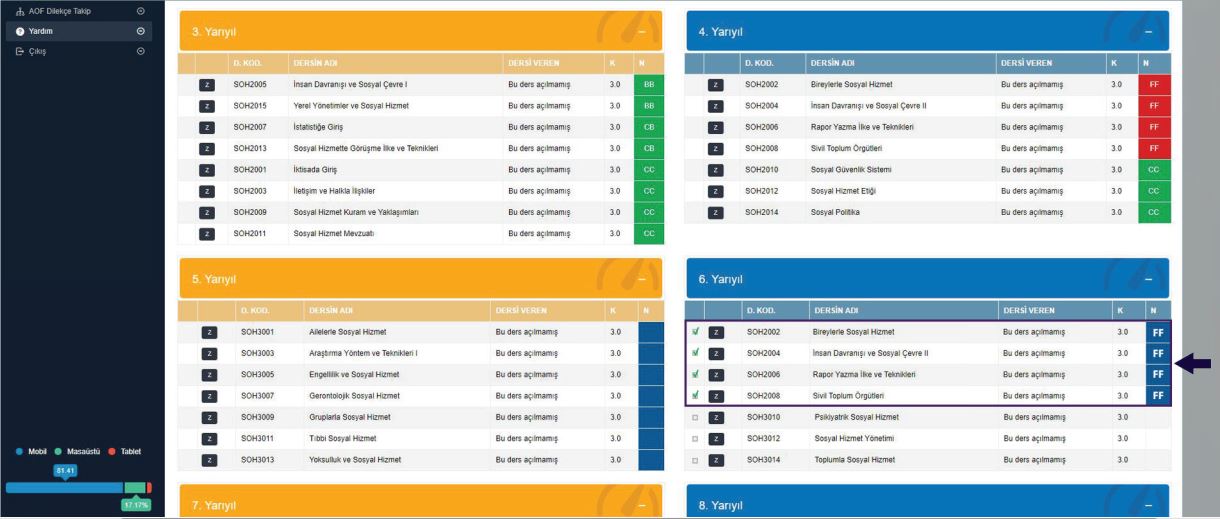Collapse the 6. Yarıyıl panel
The image size is (1220, 519).
(x=1147, y=278)
